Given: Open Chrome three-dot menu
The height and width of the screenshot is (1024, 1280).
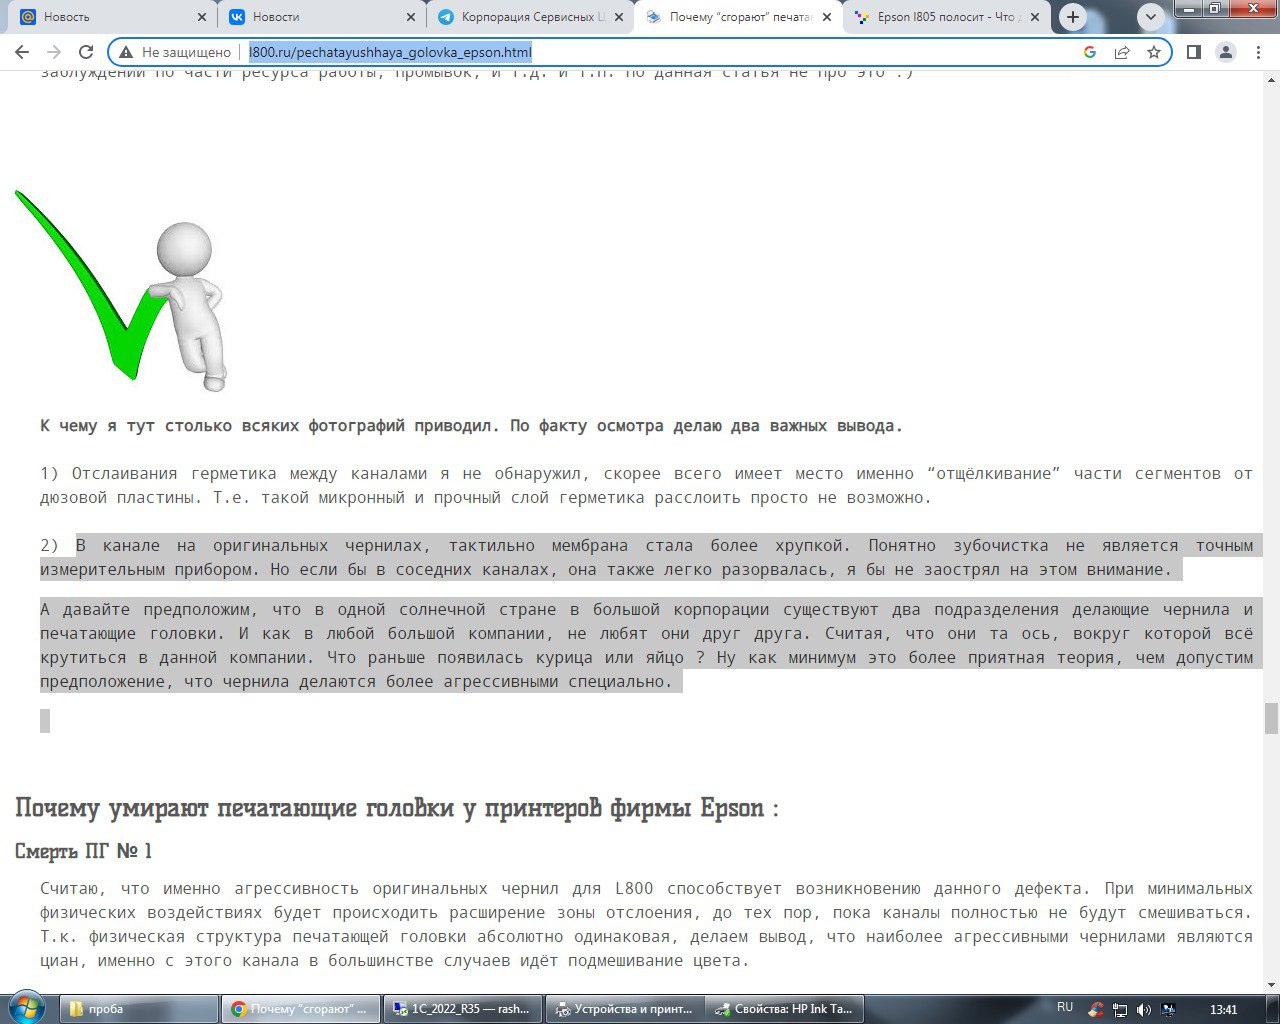Looking at the screenshot, I should tap(1258, 52).
